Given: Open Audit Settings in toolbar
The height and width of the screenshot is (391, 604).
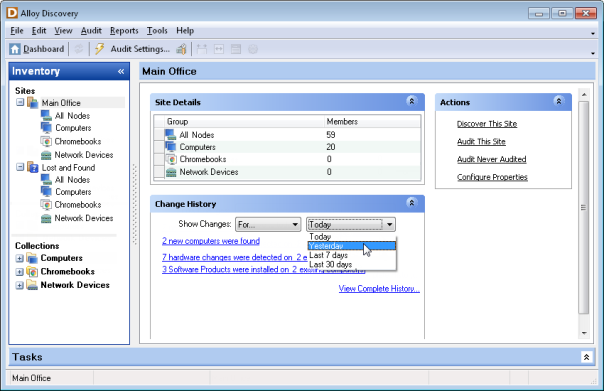Looking at the screenshot, I should 140,49.
